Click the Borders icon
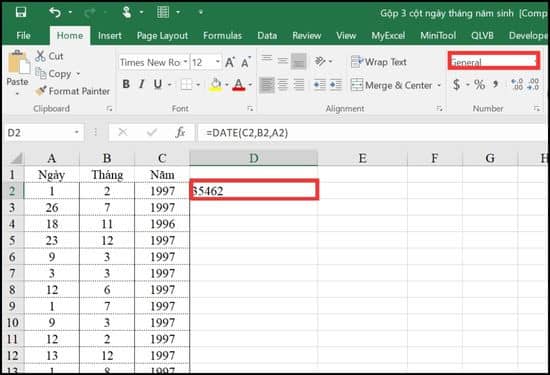 click(186, 85)
